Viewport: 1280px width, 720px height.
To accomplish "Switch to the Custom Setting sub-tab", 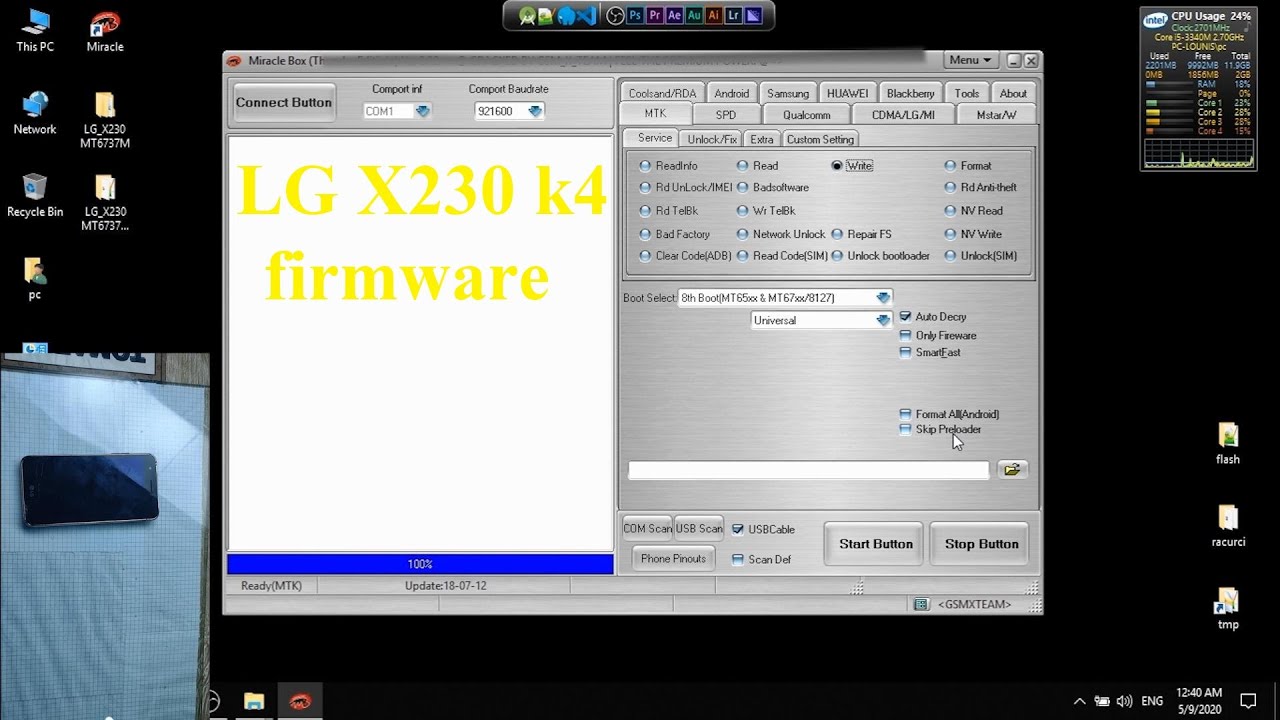I will point(820,139).
